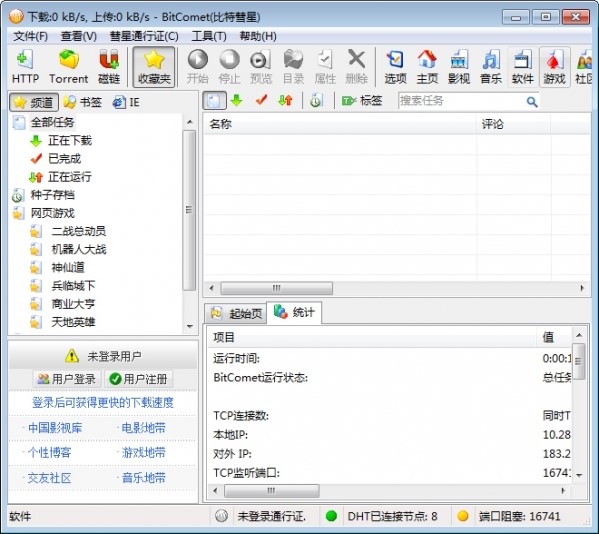Viewport: 599px width, 534px height.
Task: Select All Tasks (全部任务) tree item
Action: point(52,122)
